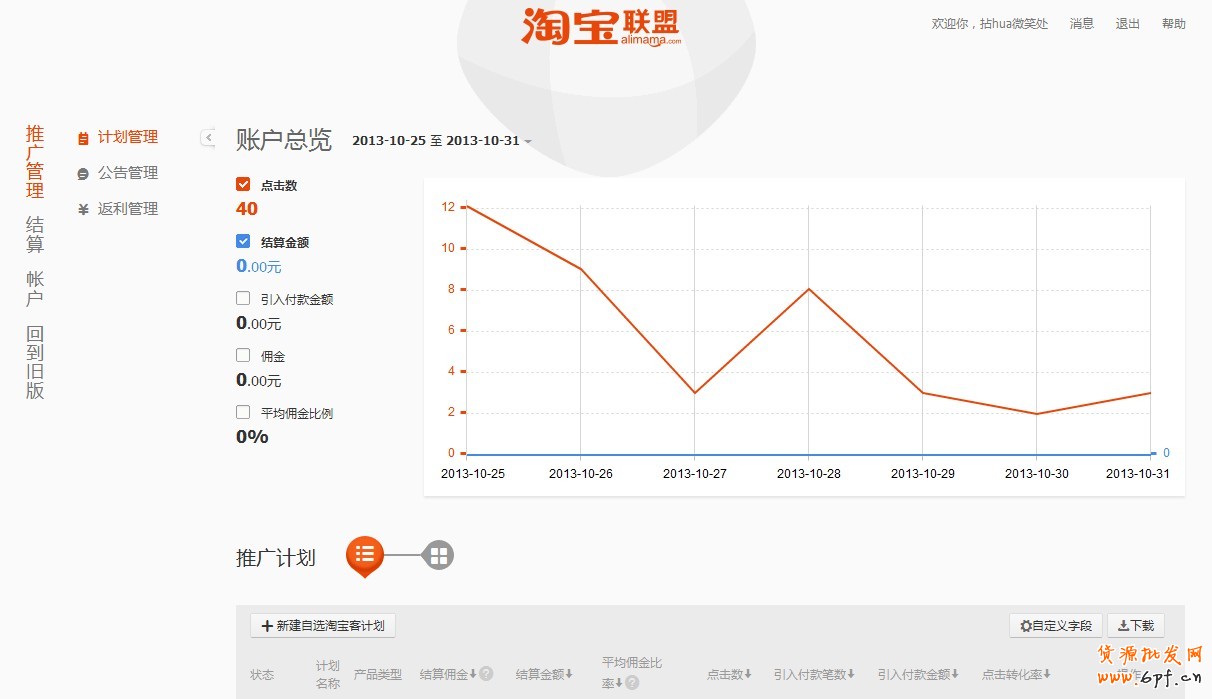
Task: Uncheck the 结算金额 checkbox
Action: pyautogui.click(x=243, y=241)
